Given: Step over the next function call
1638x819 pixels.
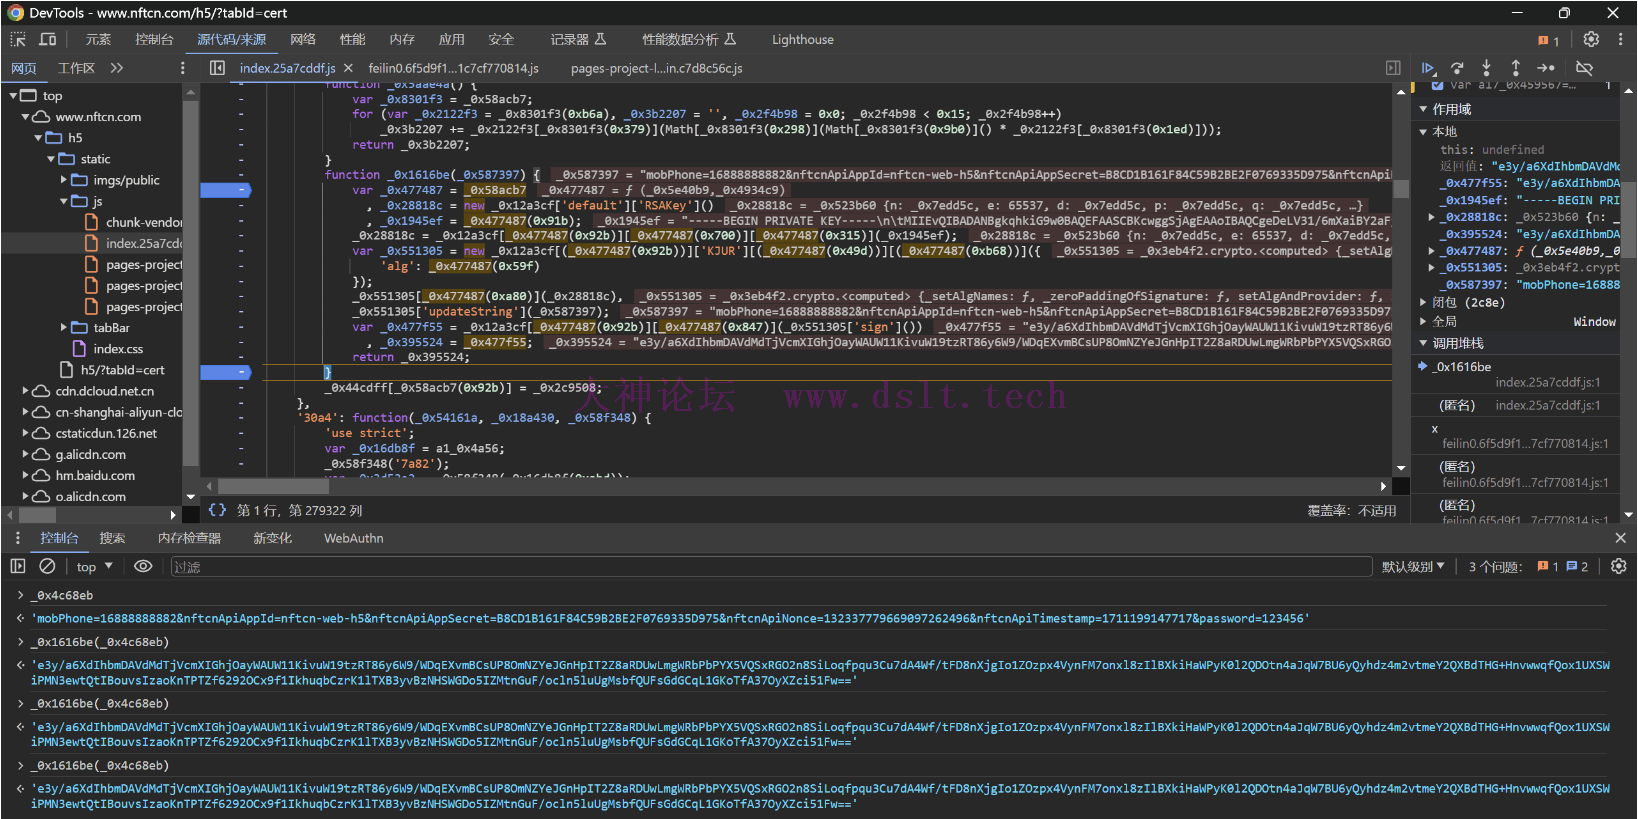Looking at the screenshot, I should point(1457,68).
